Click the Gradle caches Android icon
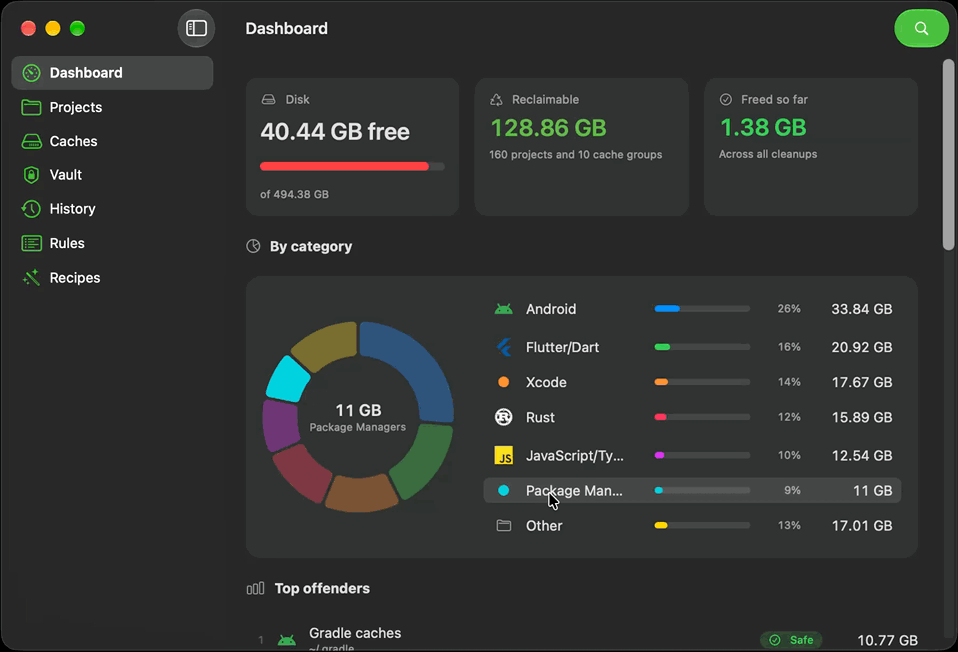 click(x=287, y=640)
